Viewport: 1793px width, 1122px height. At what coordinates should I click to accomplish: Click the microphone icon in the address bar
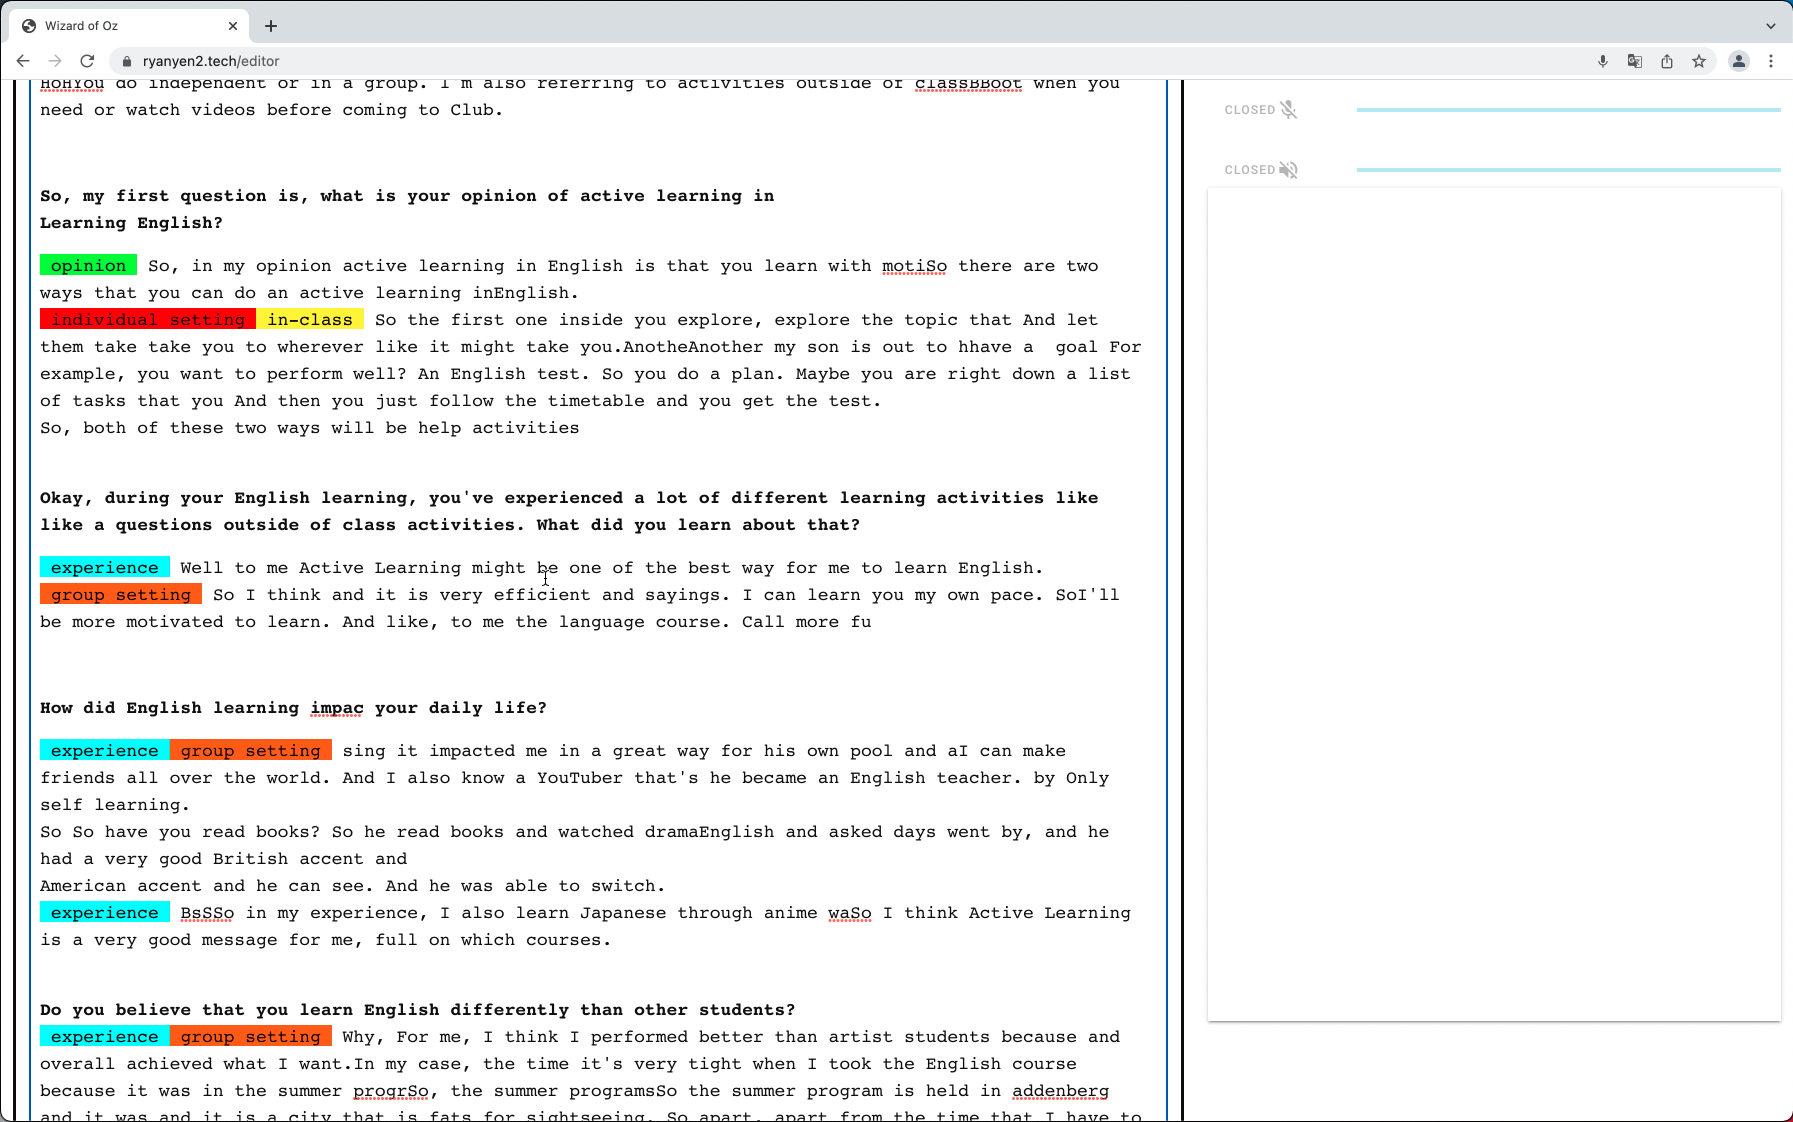[x=1603, y=61]
